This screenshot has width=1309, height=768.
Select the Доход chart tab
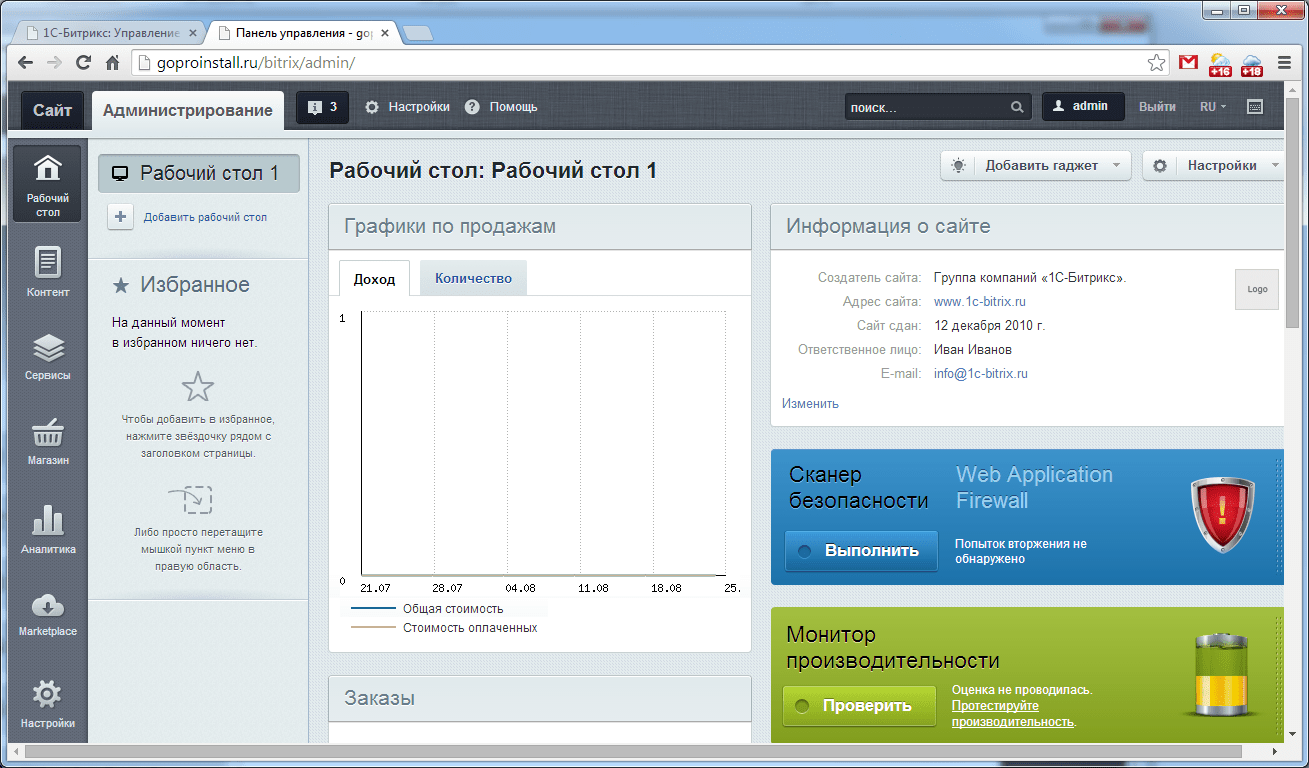[374, 279]
